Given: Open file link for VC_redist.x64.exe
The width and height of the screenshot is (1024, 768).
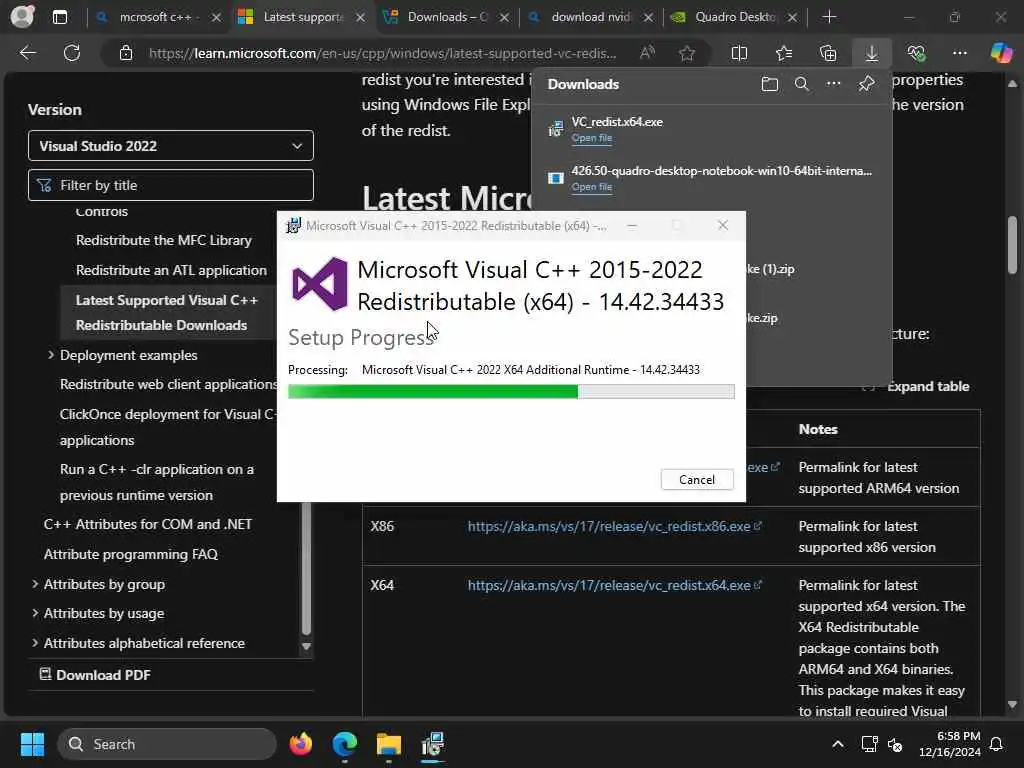Looking at the screenshot, I should click(x=592, y=138).
